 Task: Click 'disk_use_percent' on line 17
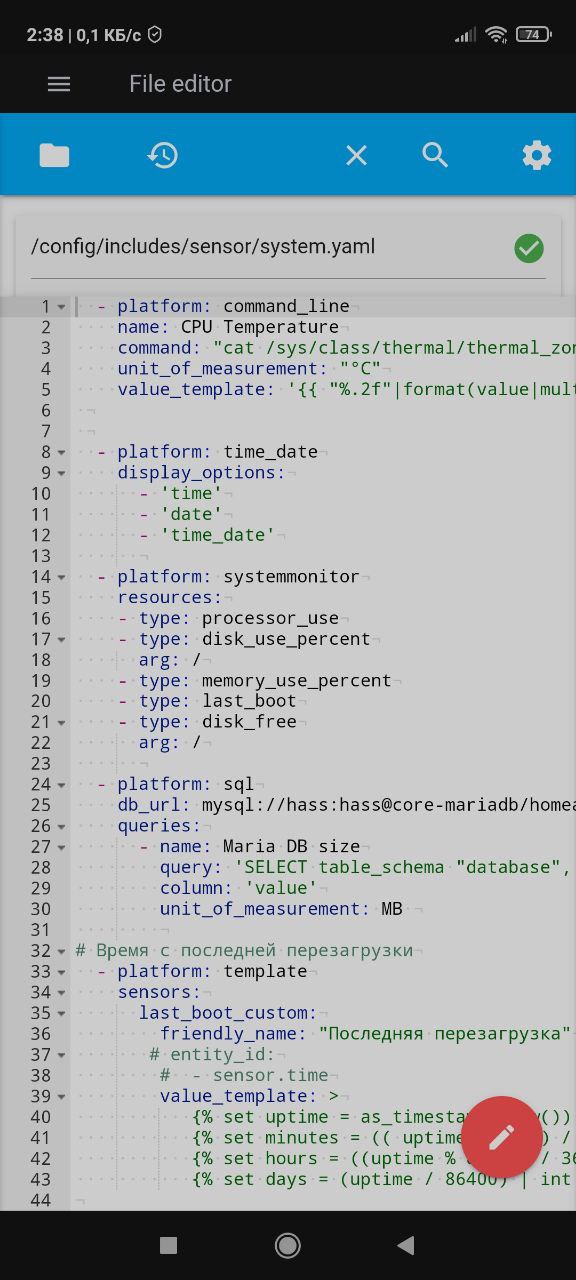click(286, 639)
